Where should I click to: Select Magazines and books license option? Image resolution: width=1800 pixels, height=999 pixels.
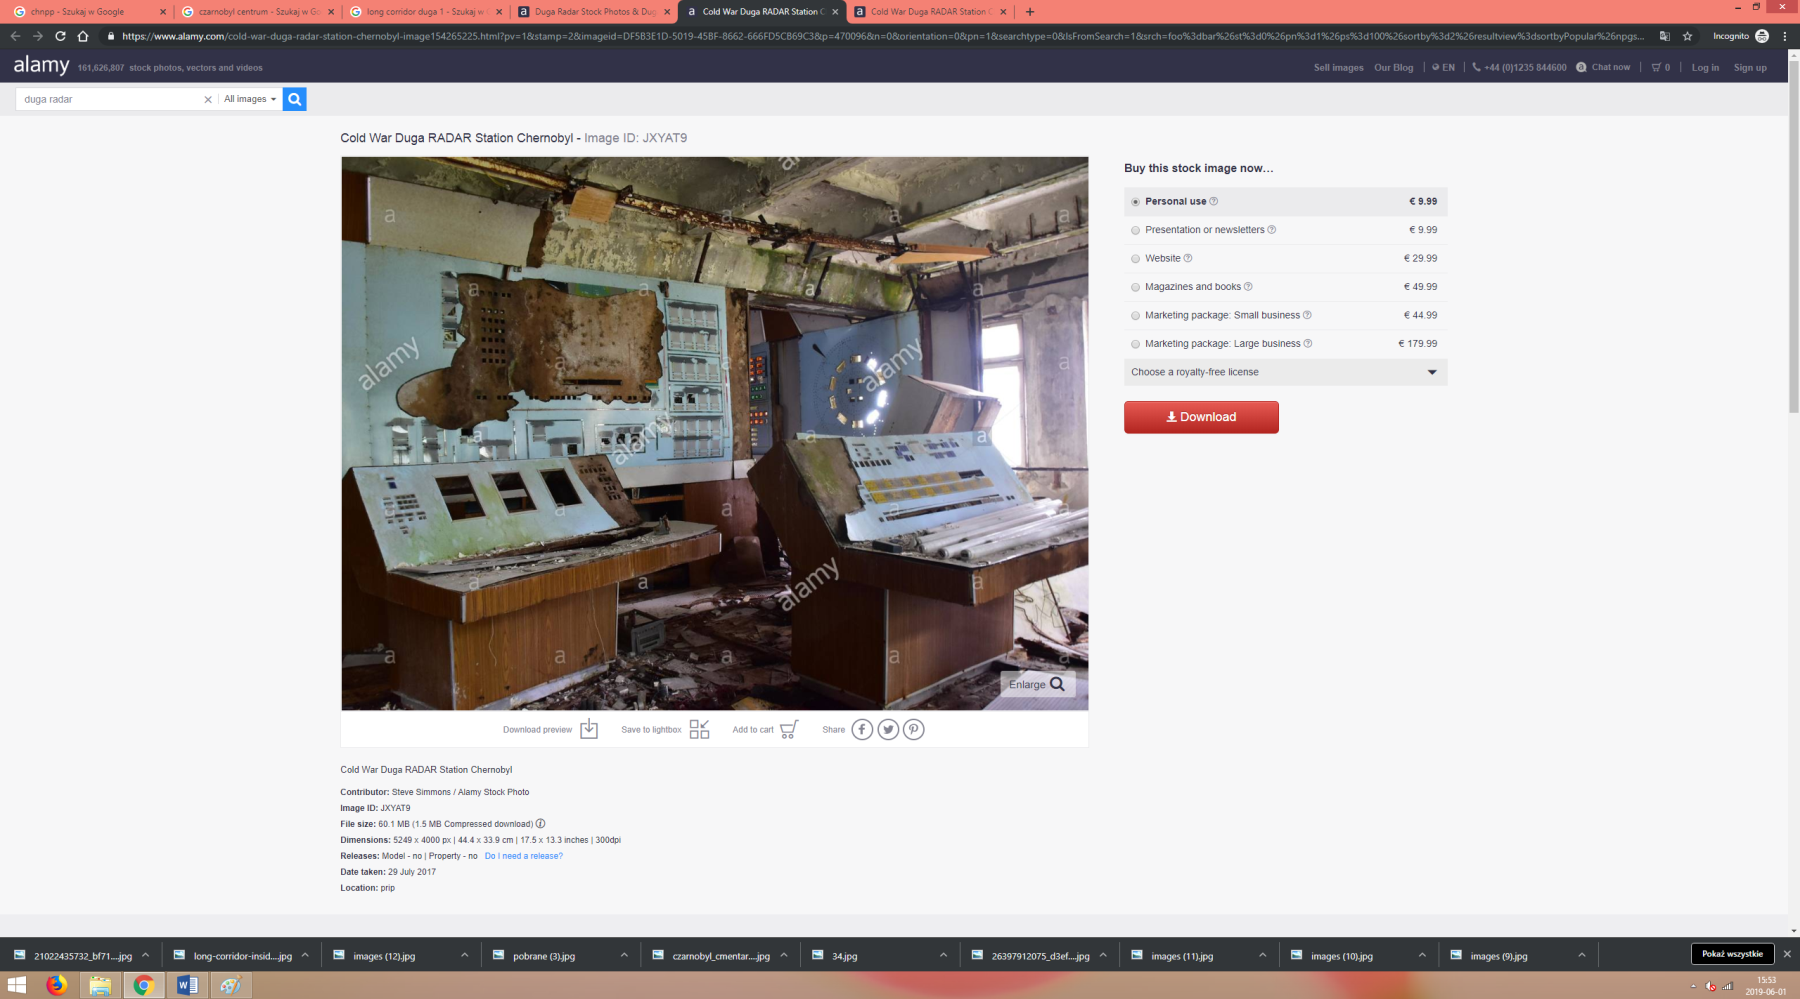pos(1135,287)
